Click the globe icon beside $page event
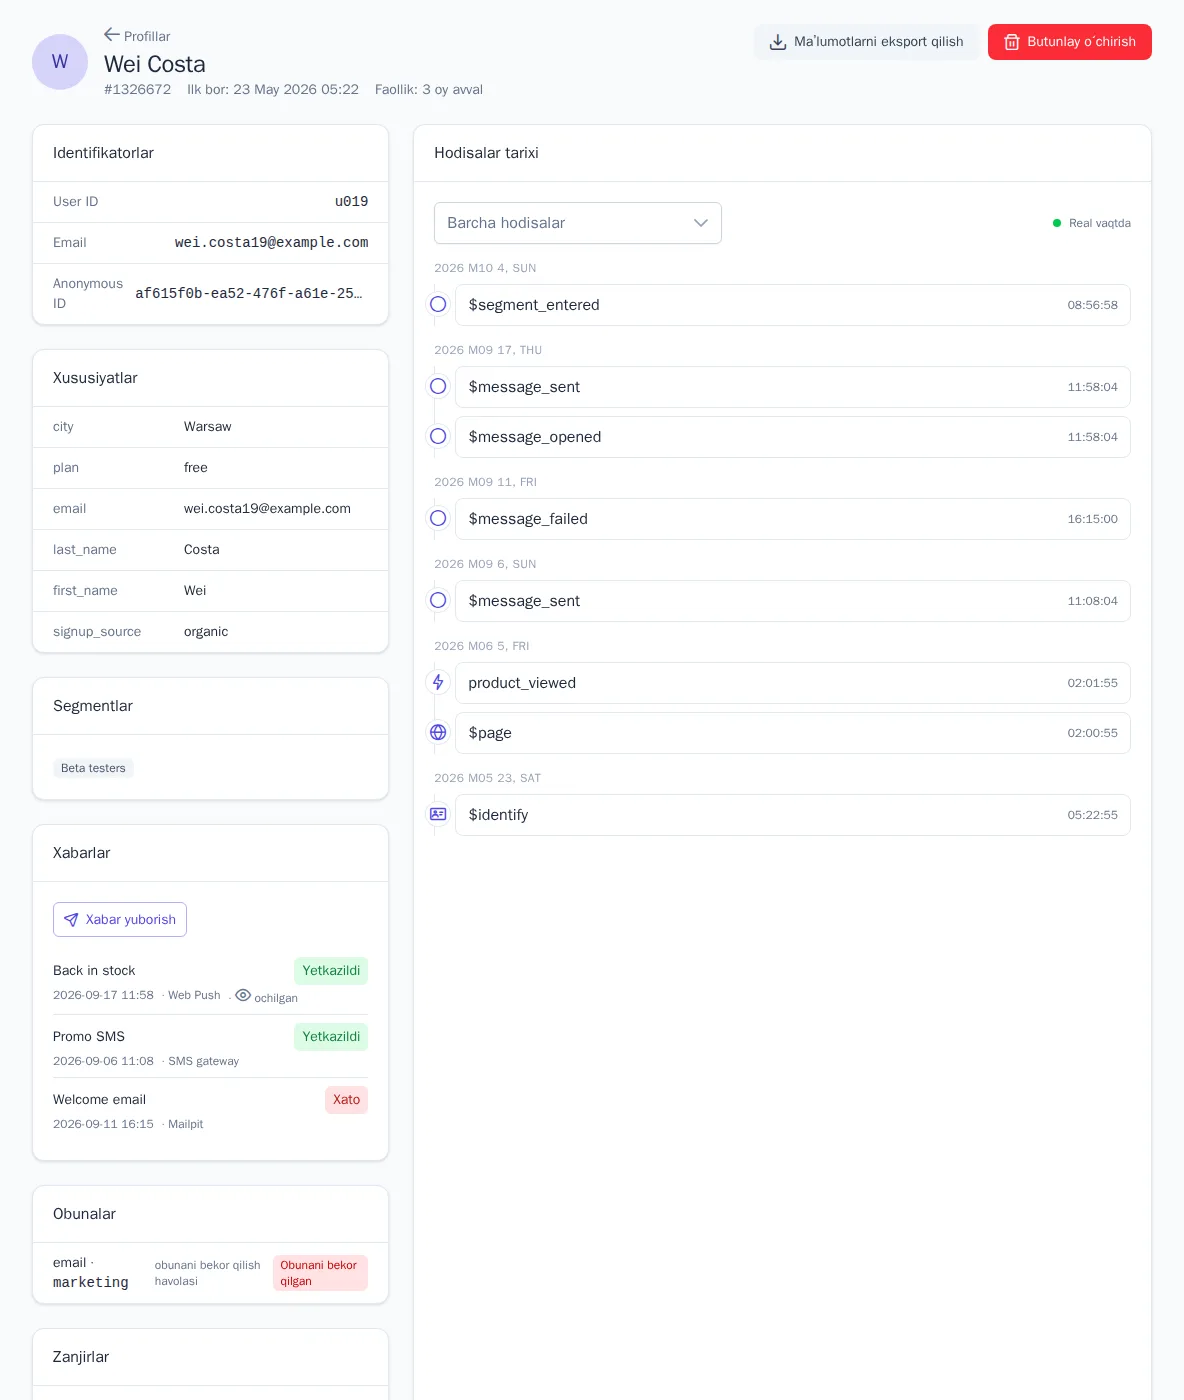This screenshot has height=1400, width=1184. coord(438,732)
